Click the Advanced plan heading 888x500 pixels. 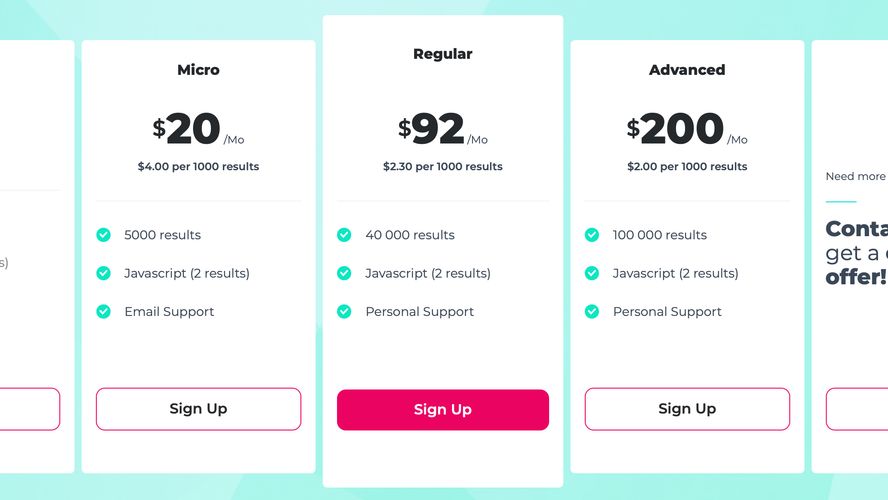687,70
